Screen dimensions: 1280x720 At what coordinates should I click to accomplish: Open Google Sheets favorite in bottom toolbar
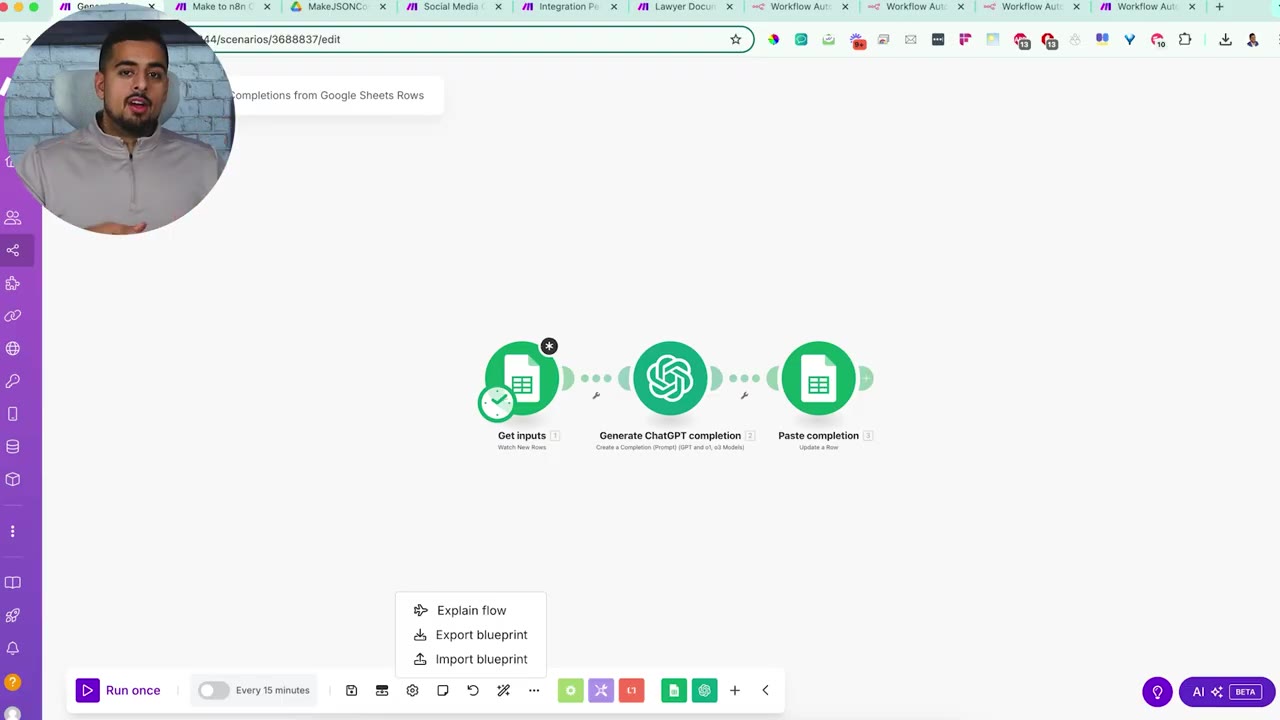pos(674,690)
